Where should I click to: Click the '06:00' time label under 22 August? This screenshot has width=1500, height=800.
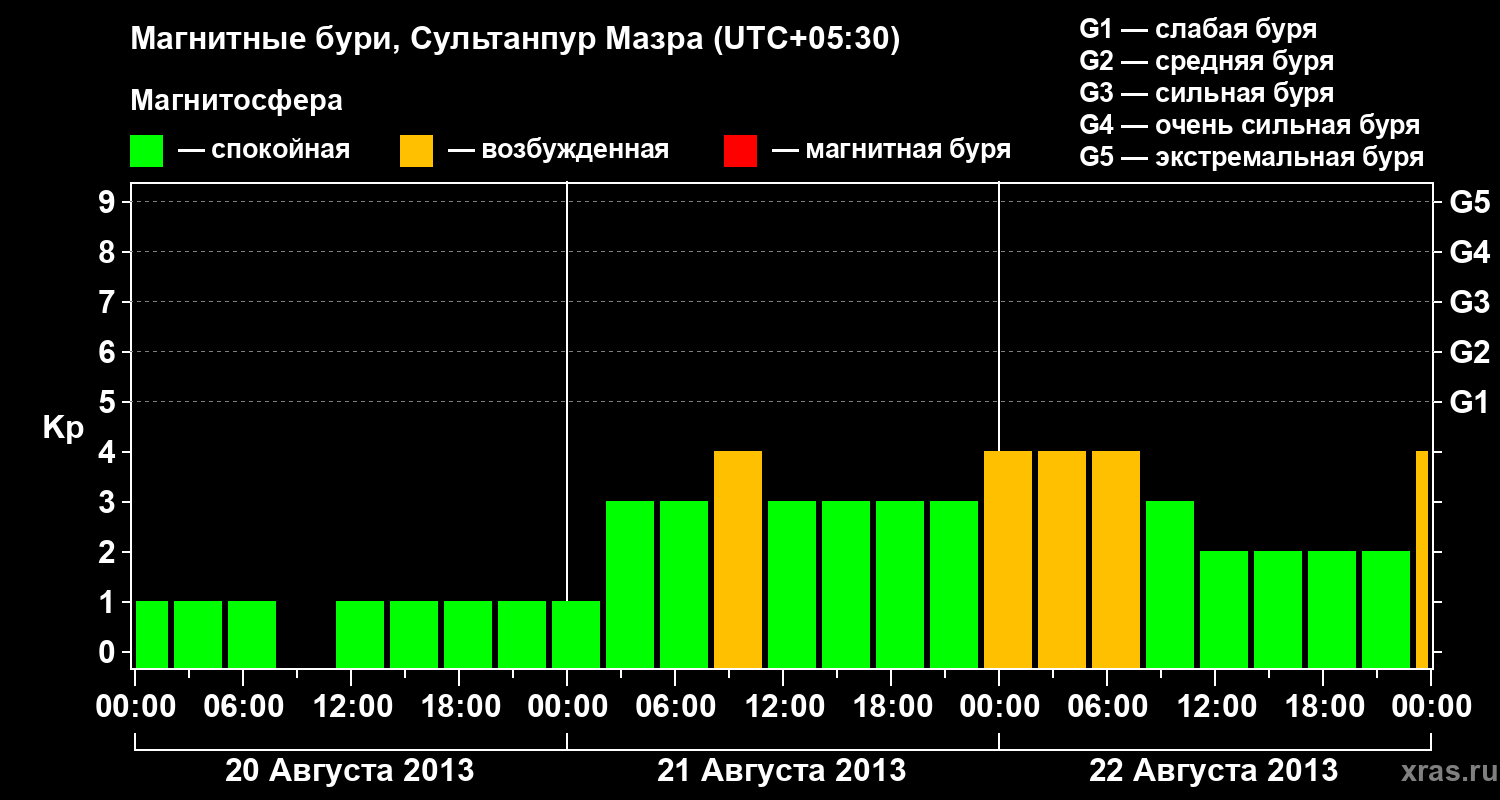tap(1106, 707)
